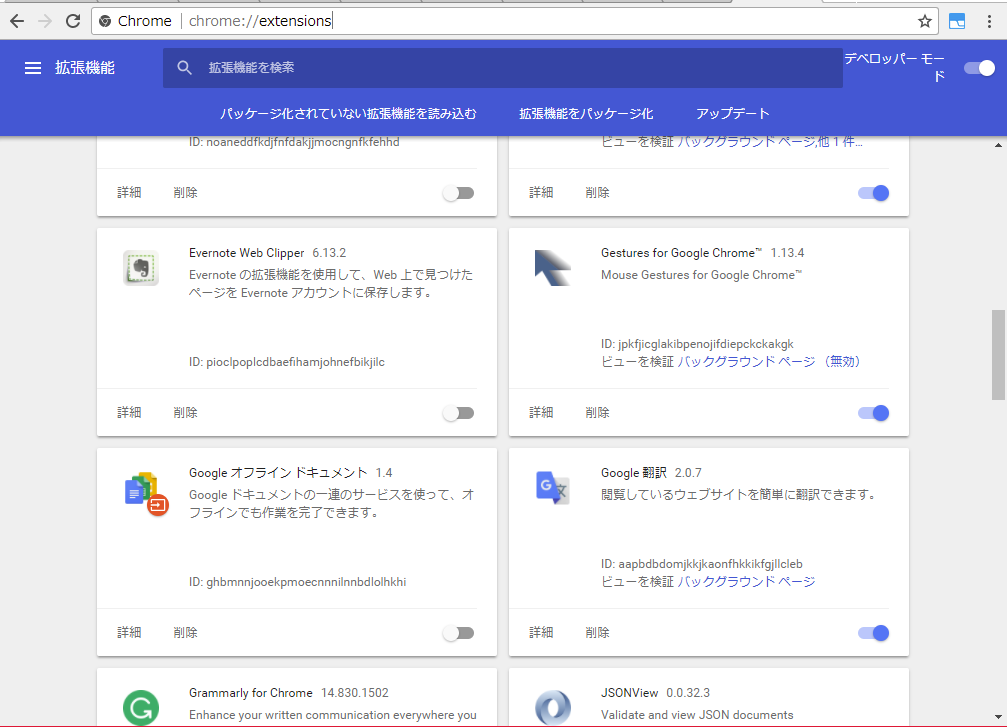The image size is (1007, 727).
Task: Click the search magnifier in the extensions search bar
Action: click(x=184, y=67)
